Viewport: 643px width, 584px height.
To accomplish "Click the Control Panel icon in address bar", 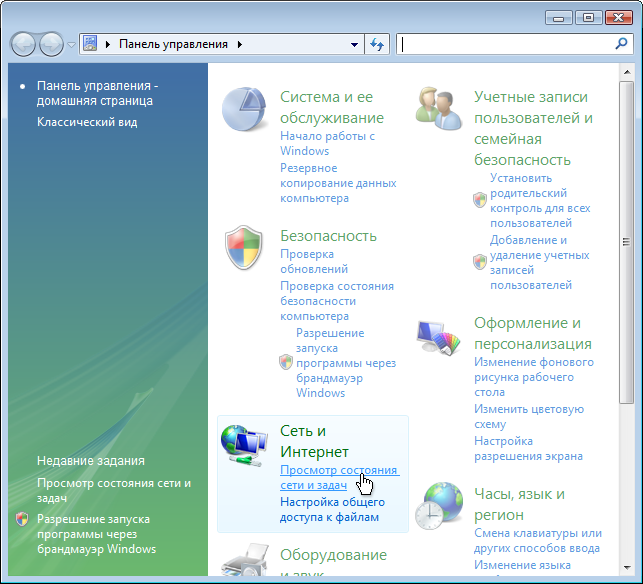I will coord(90,43).
